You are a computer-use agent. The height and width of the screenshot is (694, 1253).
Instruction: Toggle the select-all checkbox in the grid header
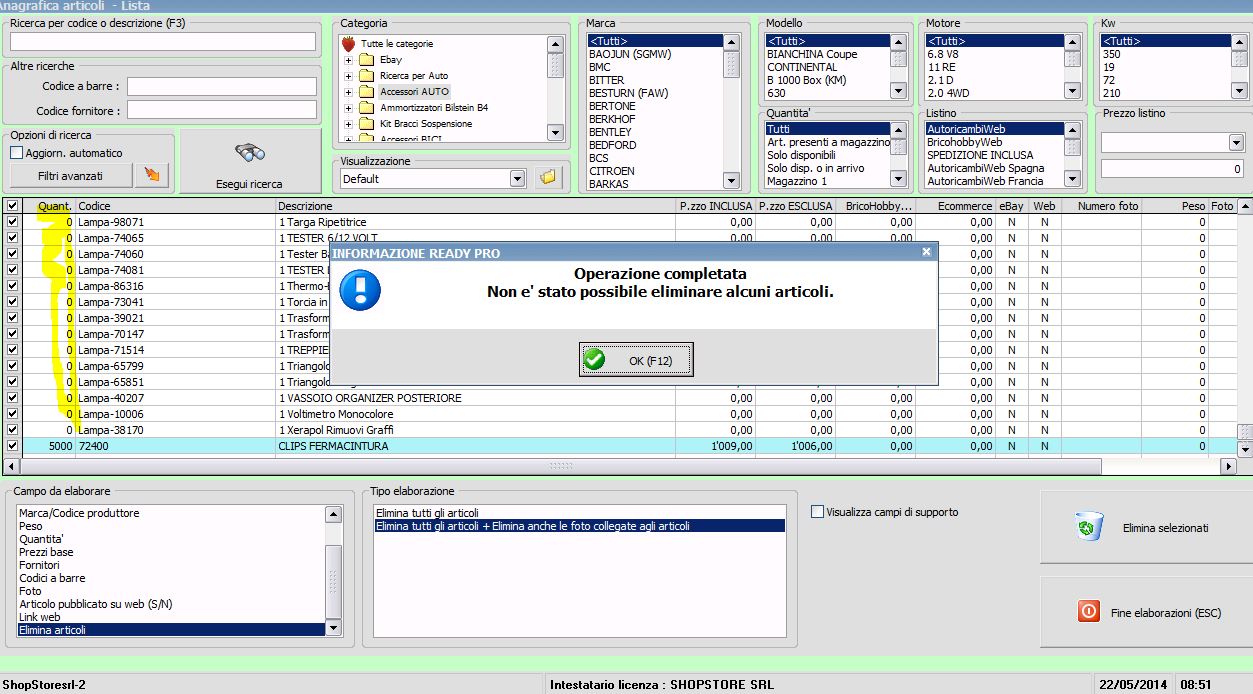[12, 206]
